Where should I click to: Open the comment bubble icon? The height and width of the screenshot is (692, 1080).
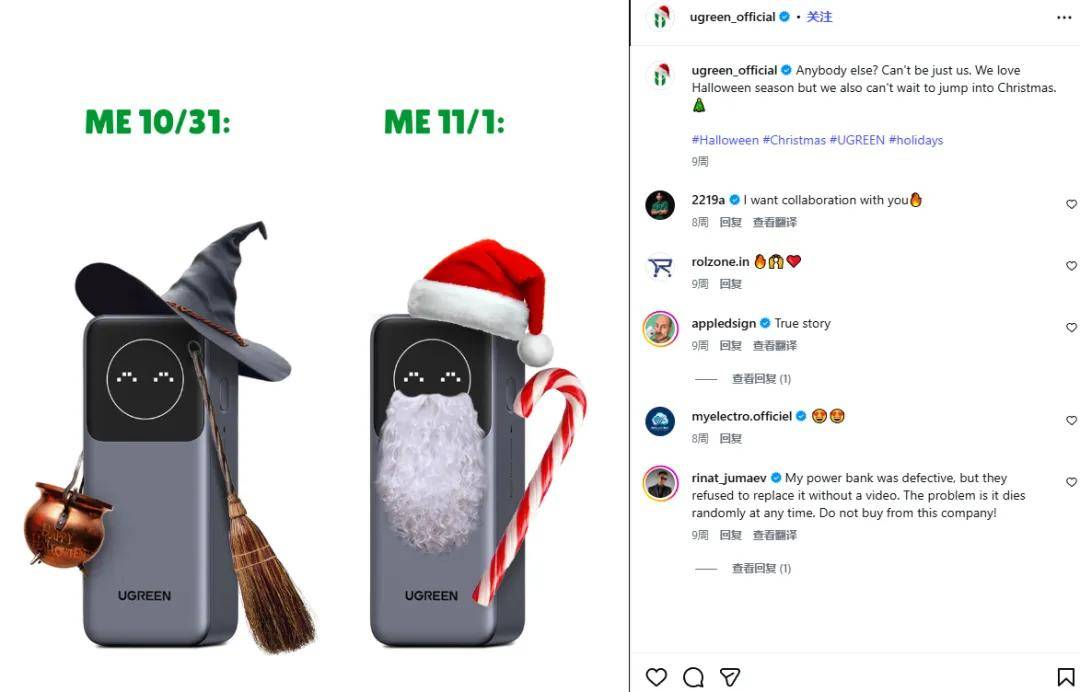tap(693, 677)
